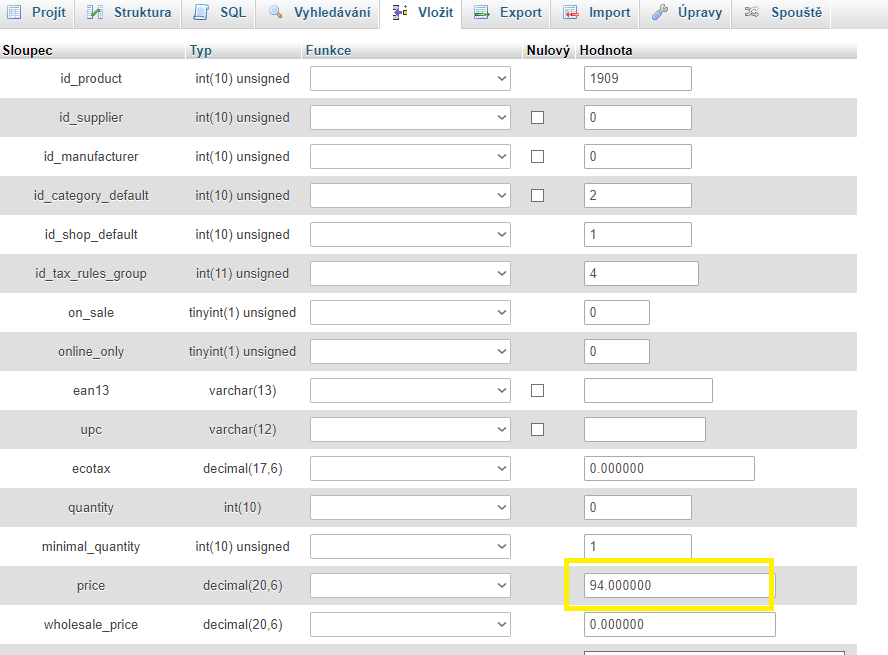
Task: Open the function dropdown for id_tax_rules_group
Action: coord(410,273)
